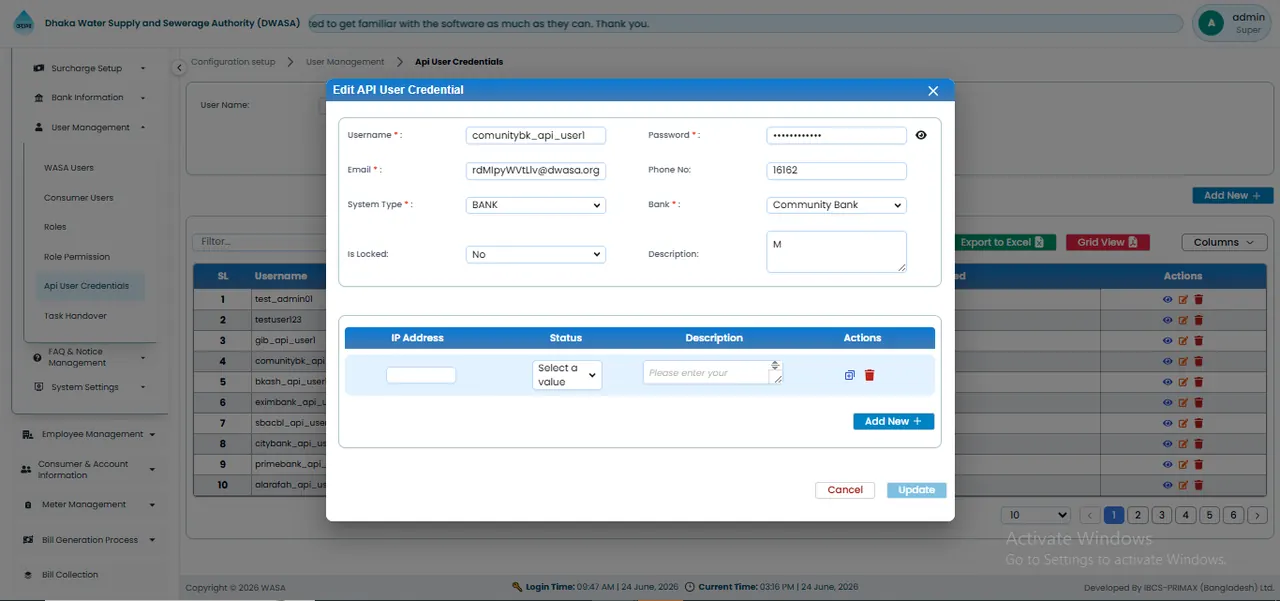Open Consumer Users menu item
The width and height of the screenshot is (1280, 601).
pyautogui.click(x=79, y=198)
